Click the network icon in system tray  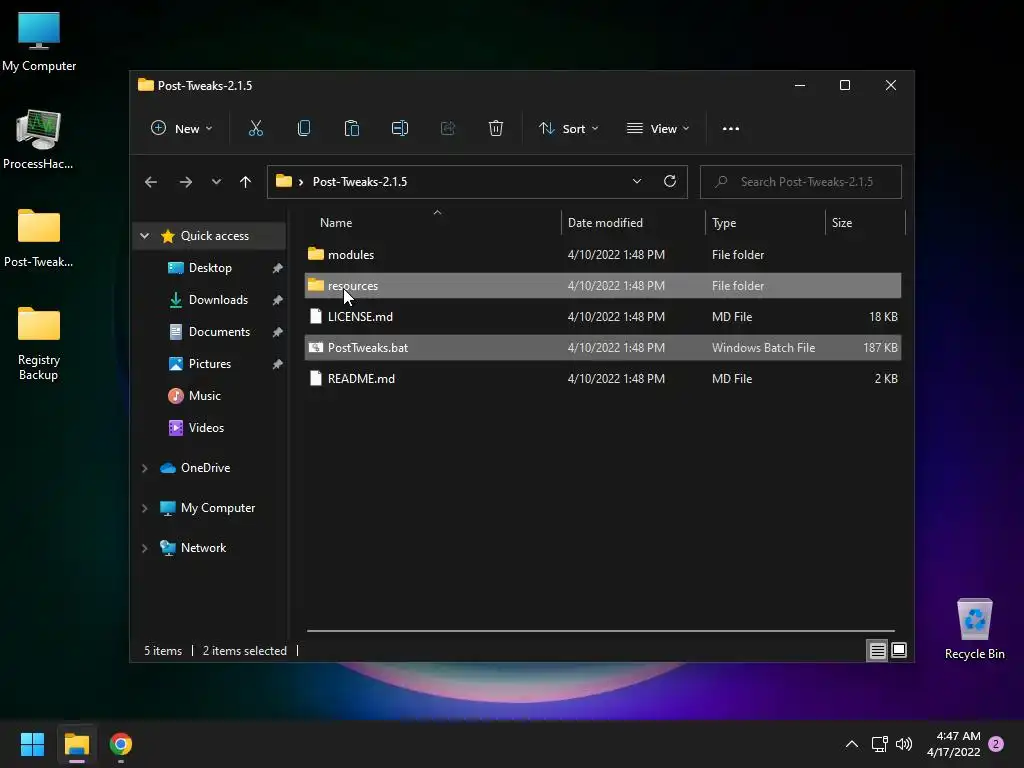click(880, 744)
